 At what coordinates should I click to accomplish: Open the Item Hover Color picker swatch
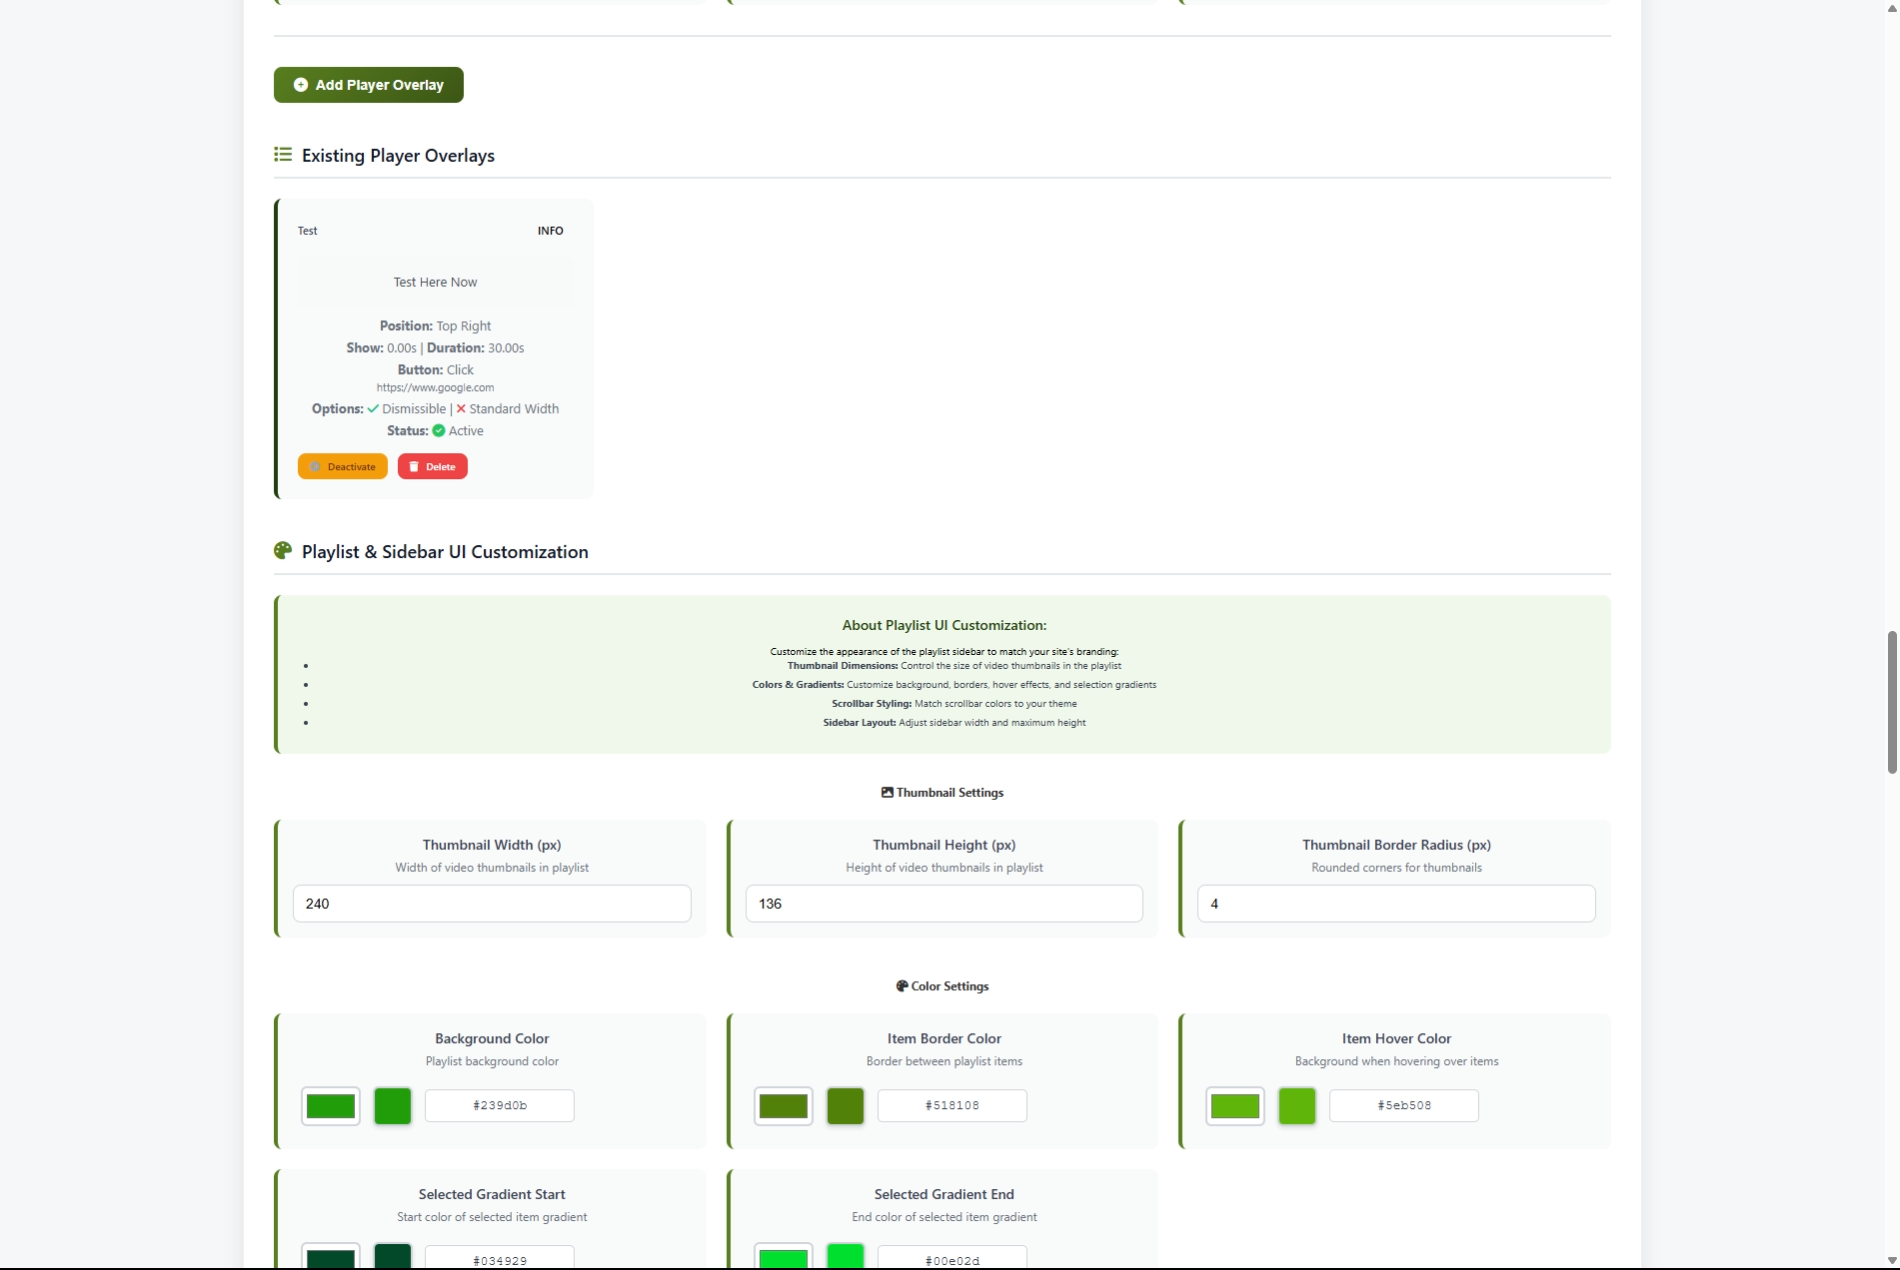pyautogui.click(x=1235, y=1106)
